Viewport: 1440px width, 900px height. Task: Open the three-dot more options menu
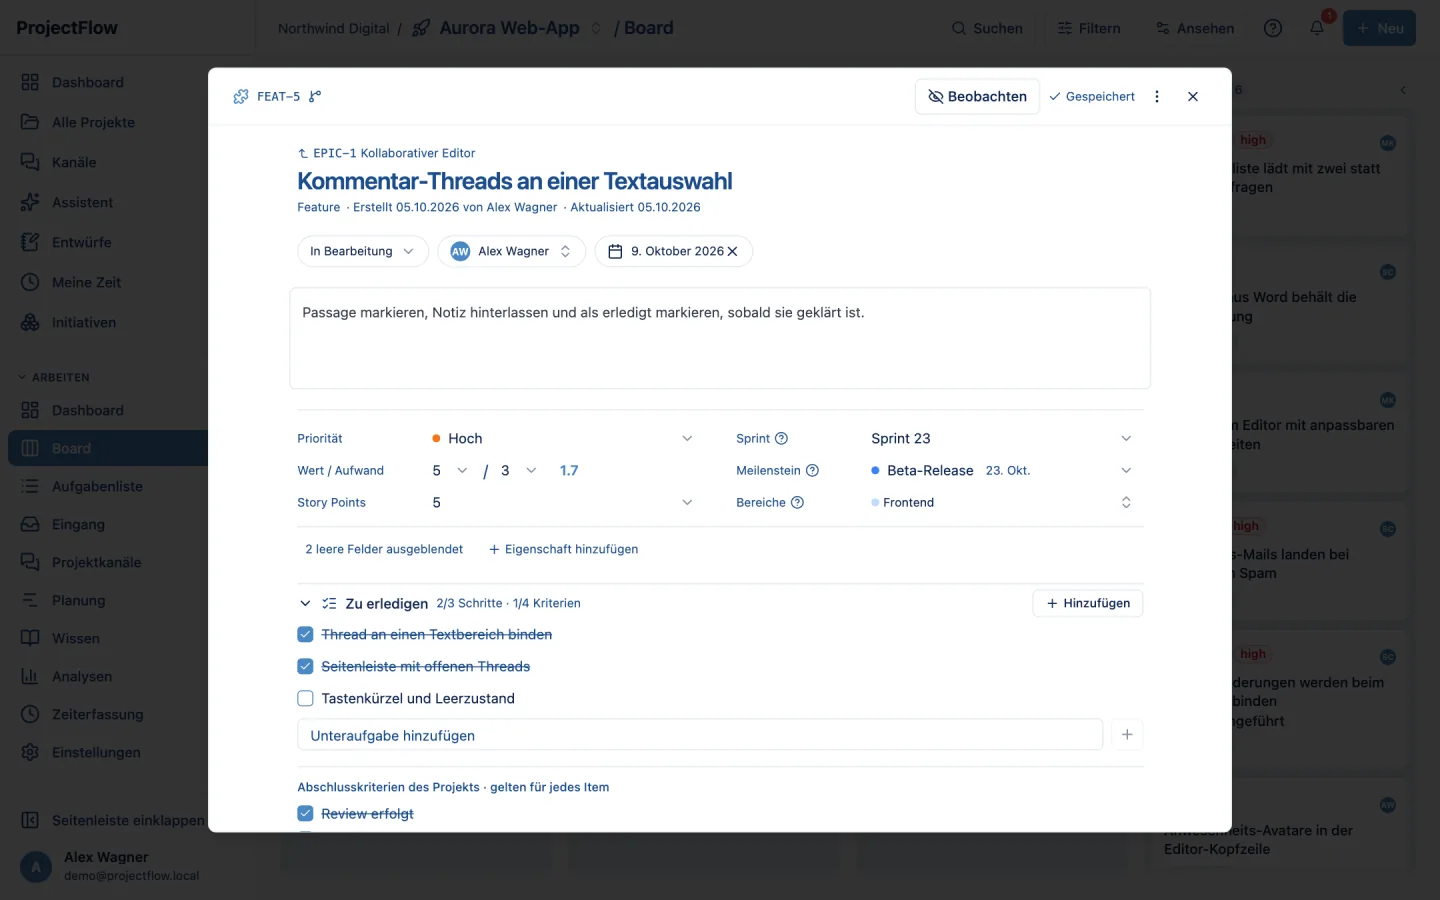click(1157, 96)
